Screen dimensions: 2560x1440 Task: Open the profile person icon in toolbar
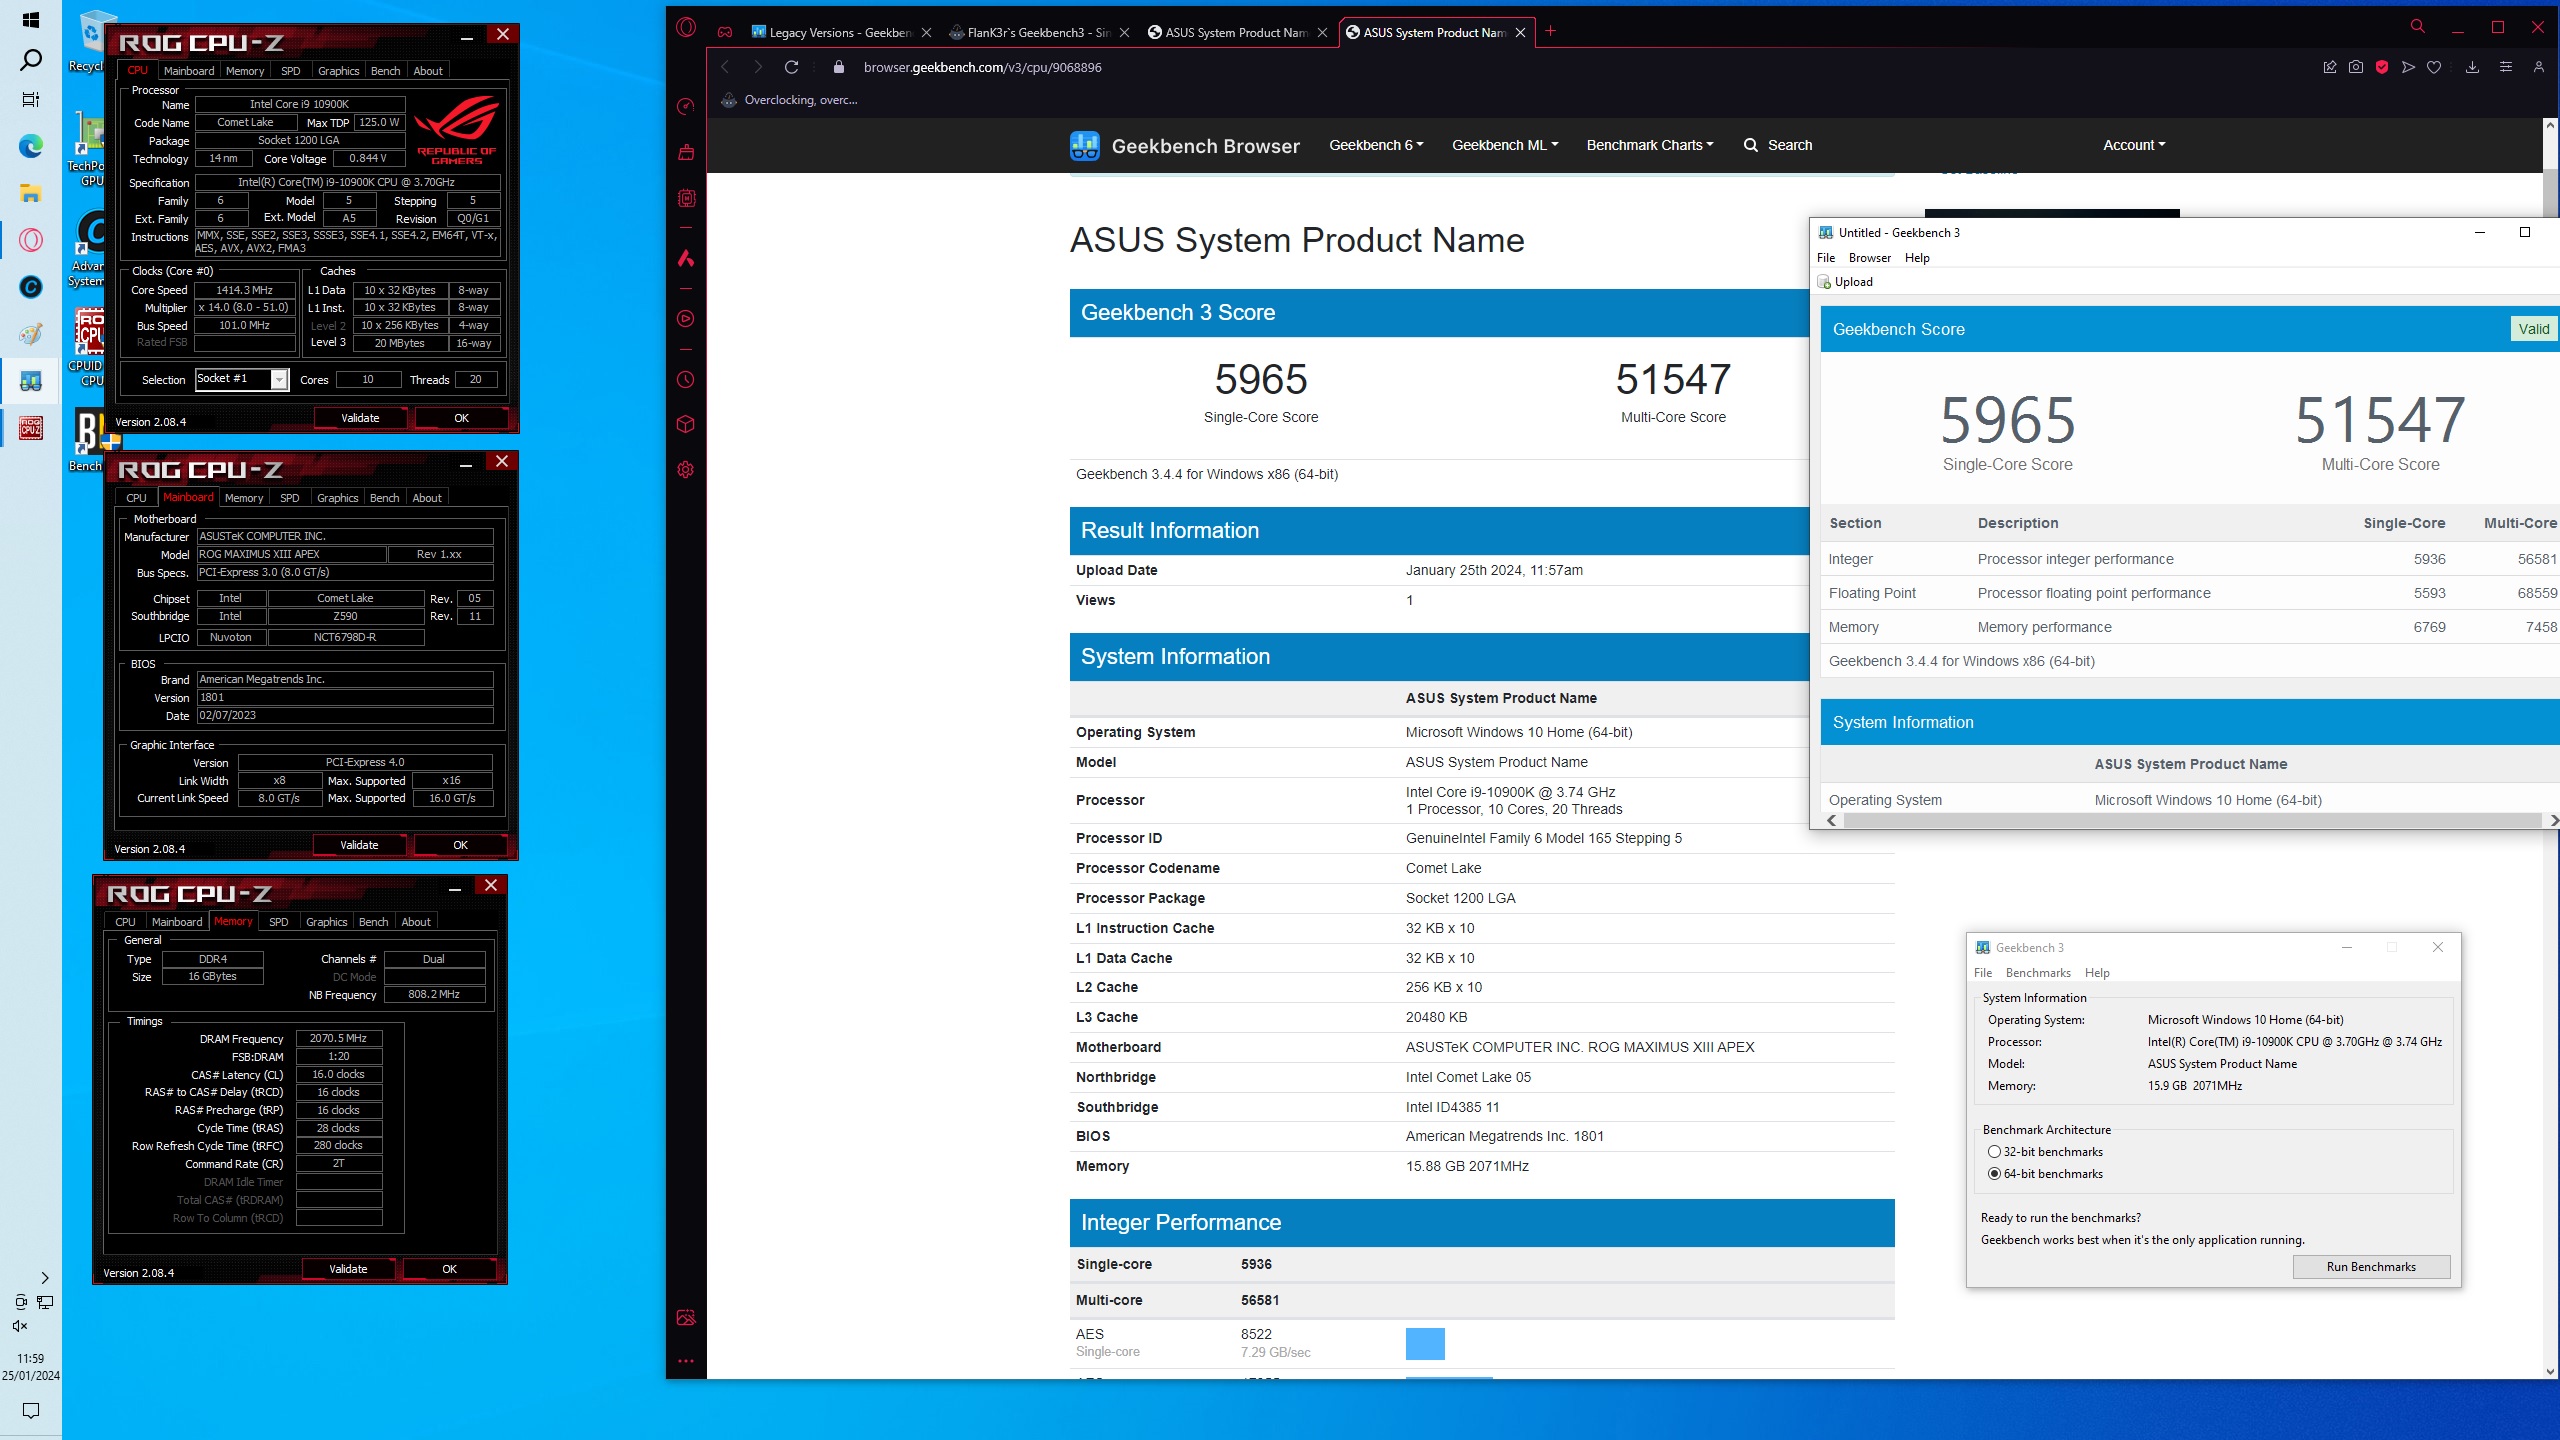tap(2538, 67)
